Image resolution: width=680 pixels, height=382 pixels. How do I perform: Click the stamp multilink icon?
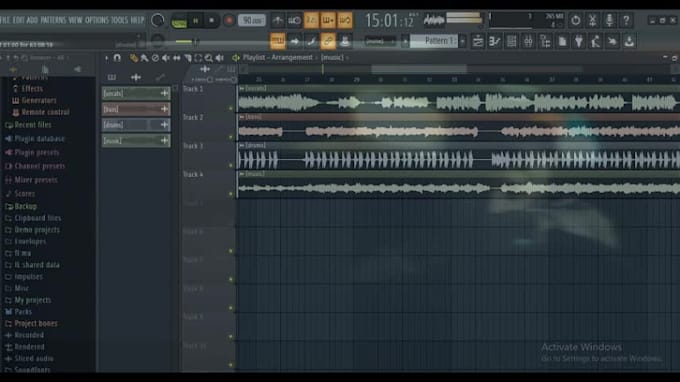pyautogui.click(x=345, y=41)
